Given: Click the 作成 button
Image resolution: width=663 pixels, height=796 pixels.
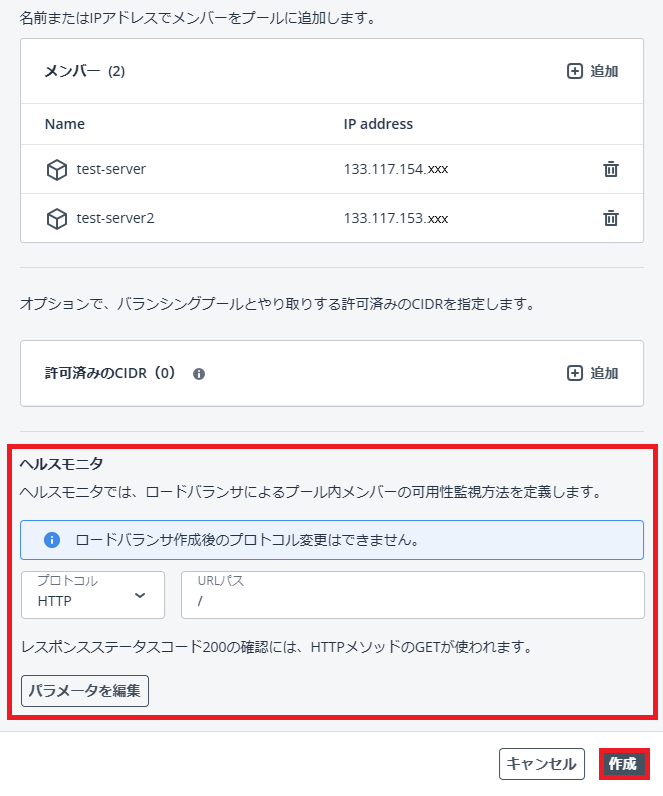Looking at the screenshot, I should coord(623,764).
